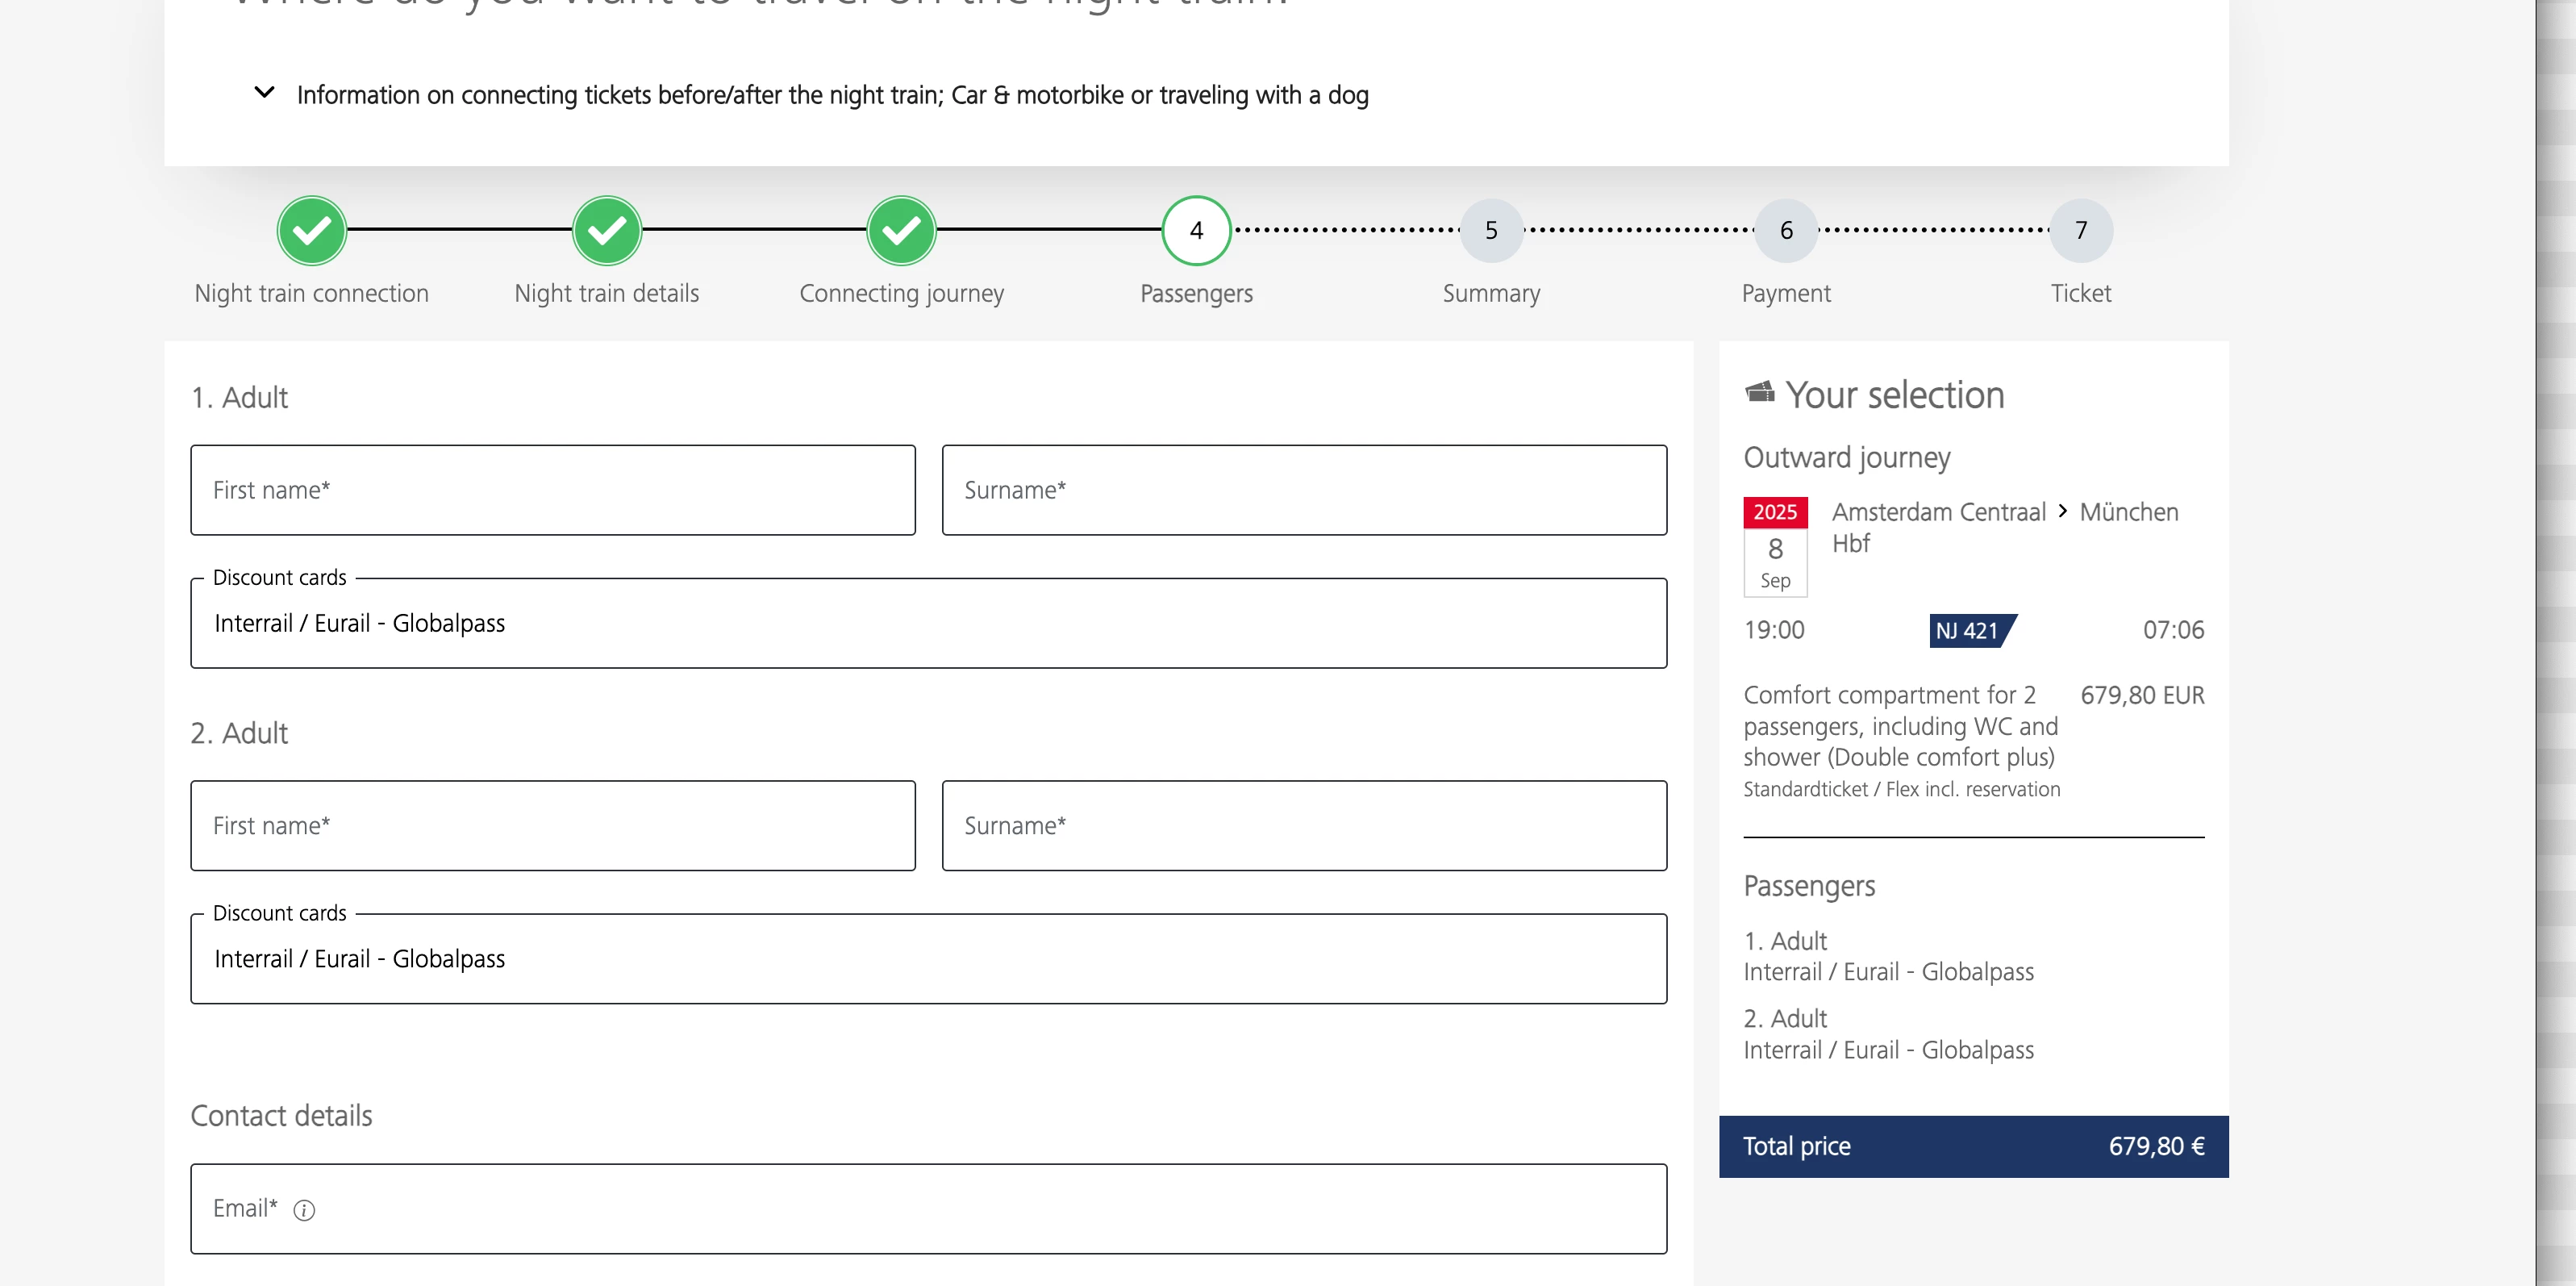
Task: Click the Email contact field
Action: [928, 1208]
